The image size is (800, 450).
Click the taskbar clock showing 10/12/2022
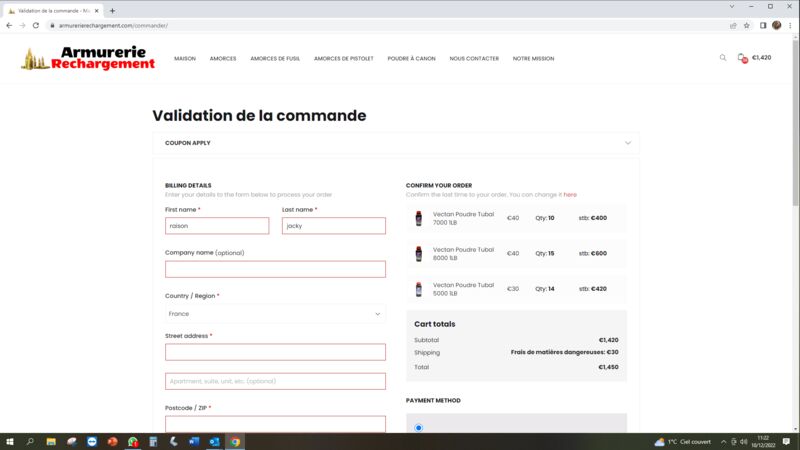coord(763,442)
